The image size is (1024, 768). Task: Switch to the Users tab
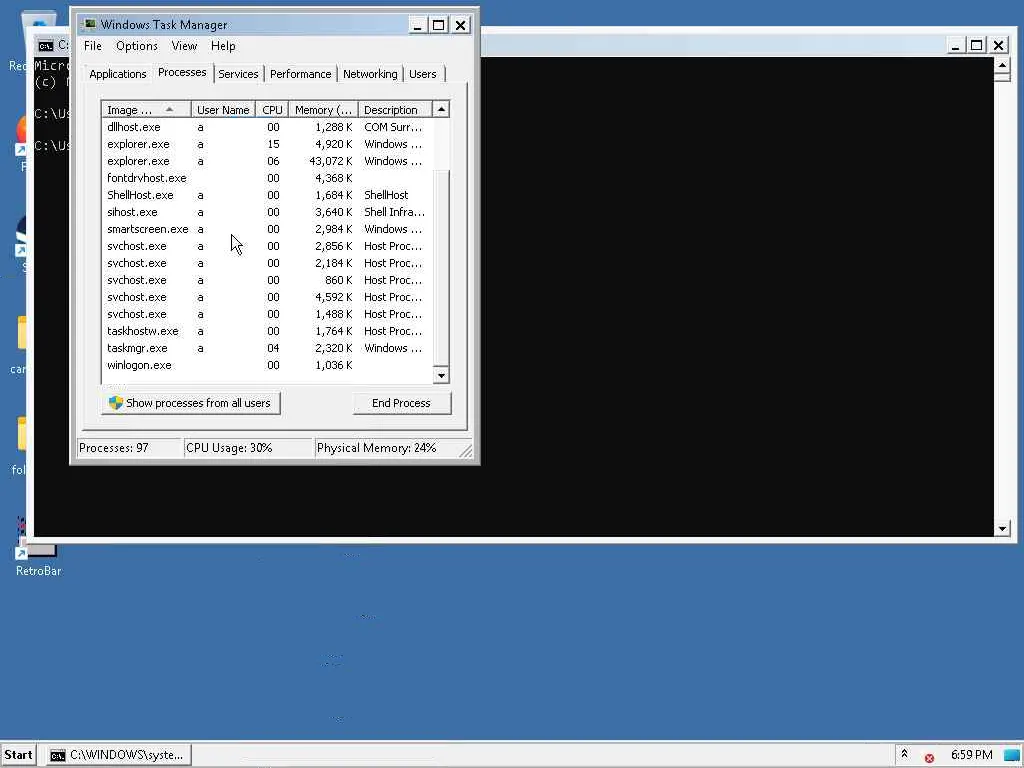pos(423,74)
